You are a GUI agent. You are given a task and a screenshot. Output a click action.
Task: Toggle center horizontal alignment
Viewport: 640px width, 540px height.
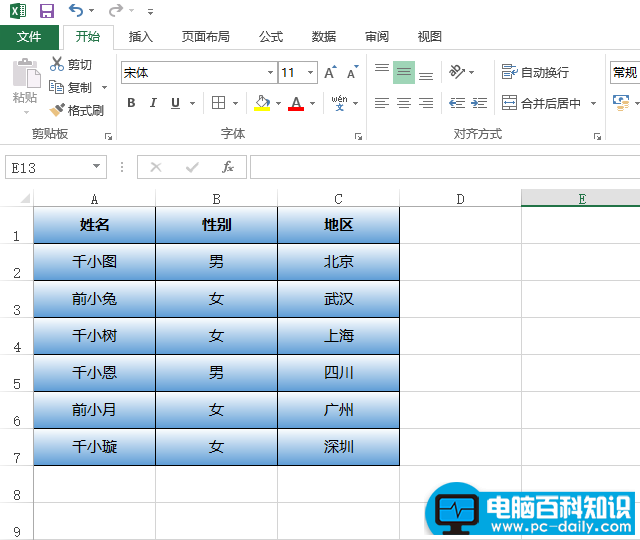click(404, 103)
